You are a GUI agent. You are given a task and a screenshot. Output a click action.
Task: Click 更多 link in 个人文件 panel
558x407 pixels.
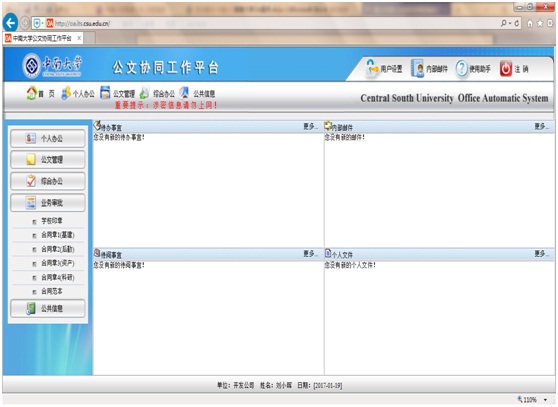tap(541, 254)
